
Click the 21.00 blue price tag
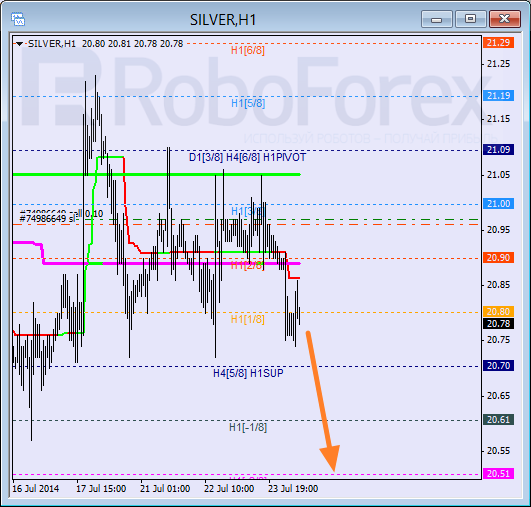tap(498, 204)
